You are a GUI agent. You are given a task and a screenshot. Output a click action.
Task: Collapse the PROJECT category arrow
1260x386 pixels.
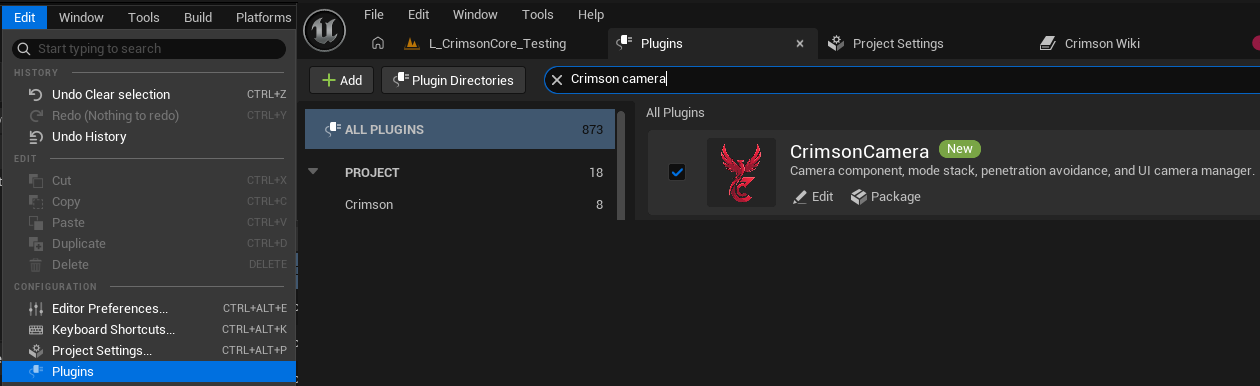tap(313, 172)
